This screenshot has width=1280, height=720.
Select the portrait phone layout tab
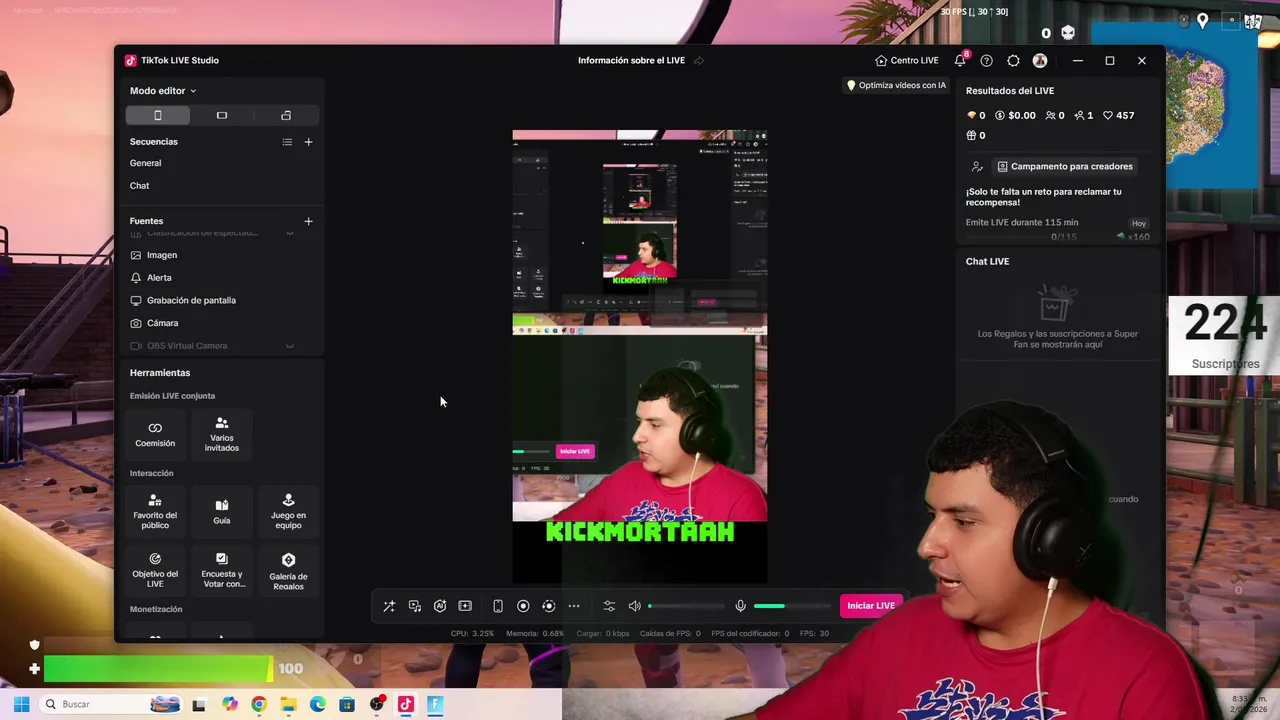pyautogui.click(x=158, y=115)
